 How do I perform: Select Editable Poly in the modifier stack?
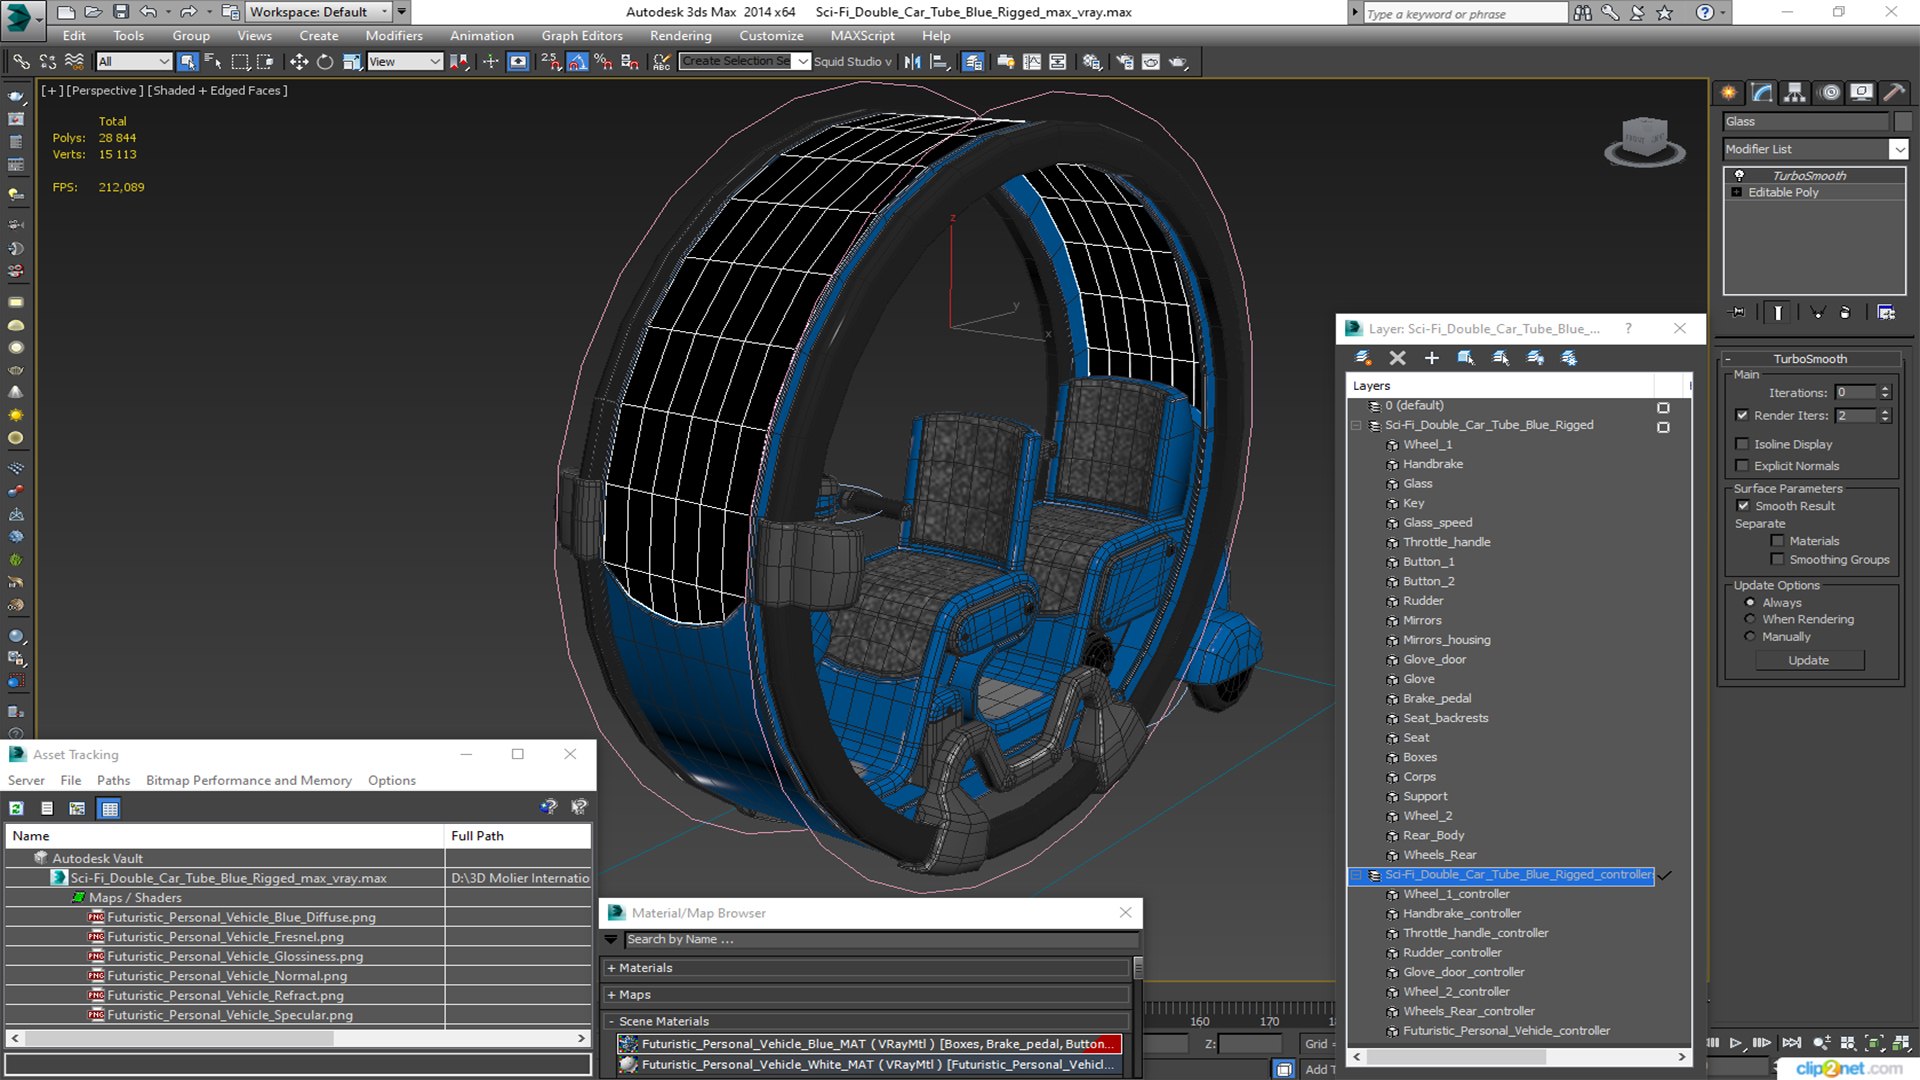click(x=1783, y=193)
